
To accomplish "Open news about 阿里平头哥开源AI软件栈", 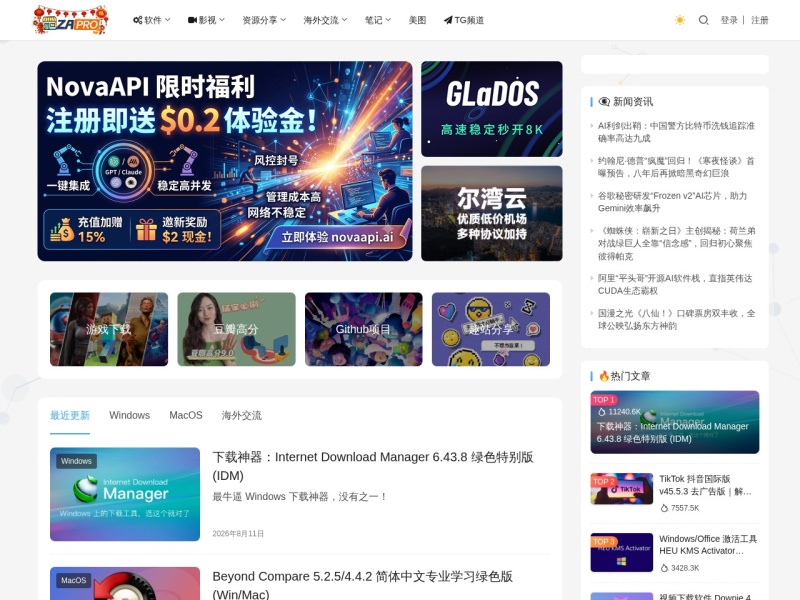I will [x=675, y=284].
